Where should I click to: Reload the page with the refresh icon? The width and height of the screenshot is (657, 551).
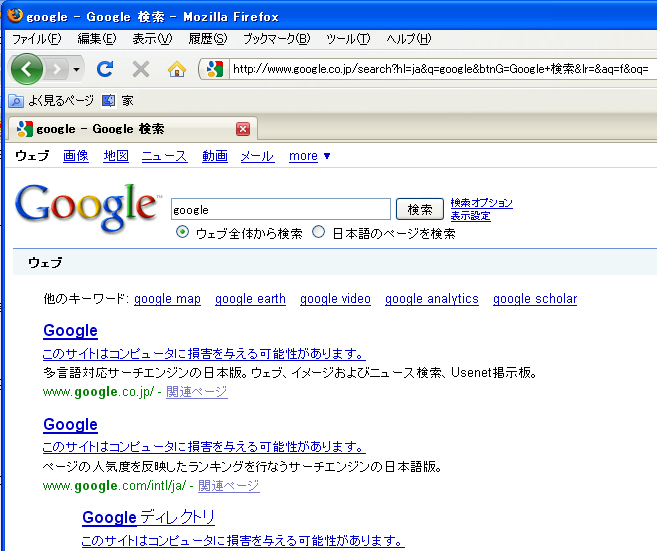[105, 69]
